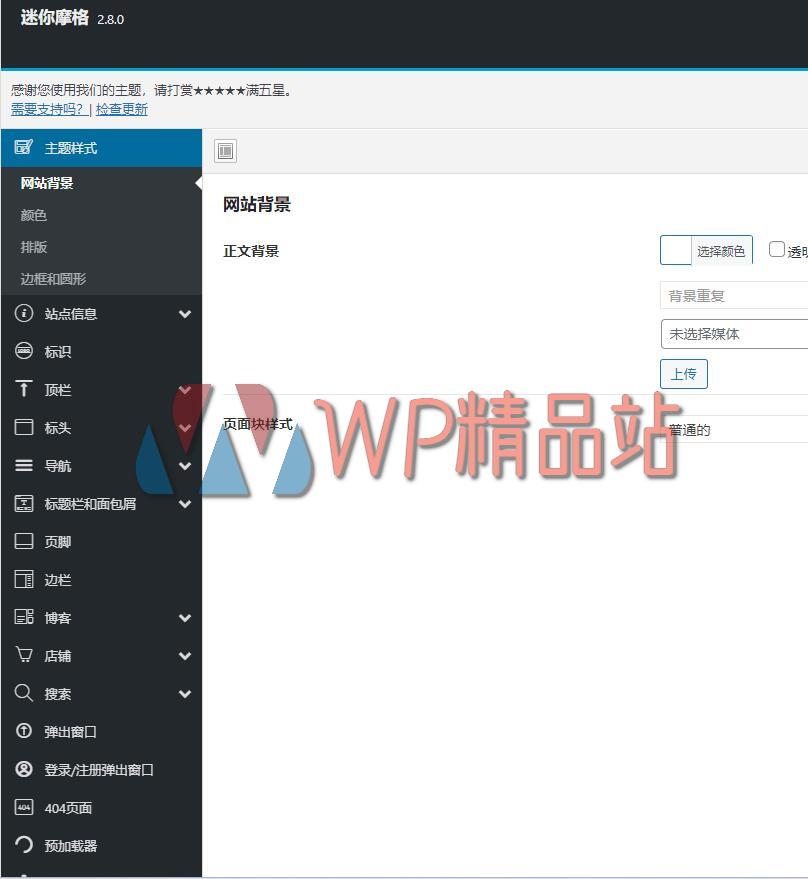Expand the 博客 blog section chevron
The width and height of the screenshot is (808, 879).
coord(184,617)
